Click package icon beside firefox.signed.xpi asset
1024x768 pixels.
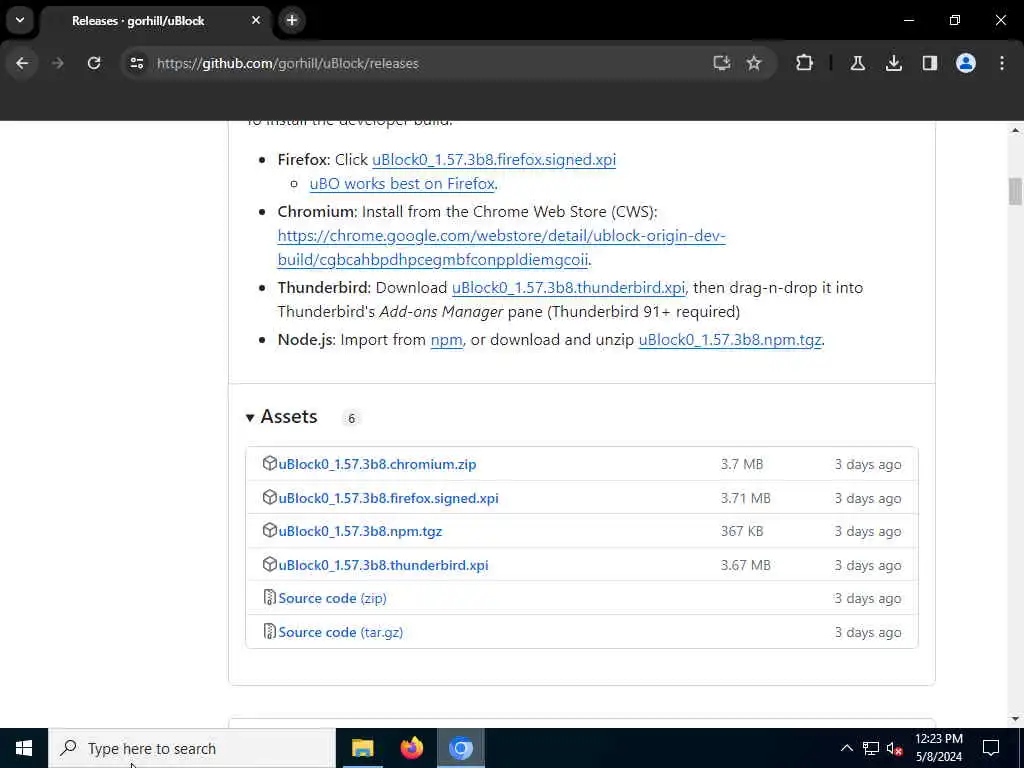click(x=269, y=498)
